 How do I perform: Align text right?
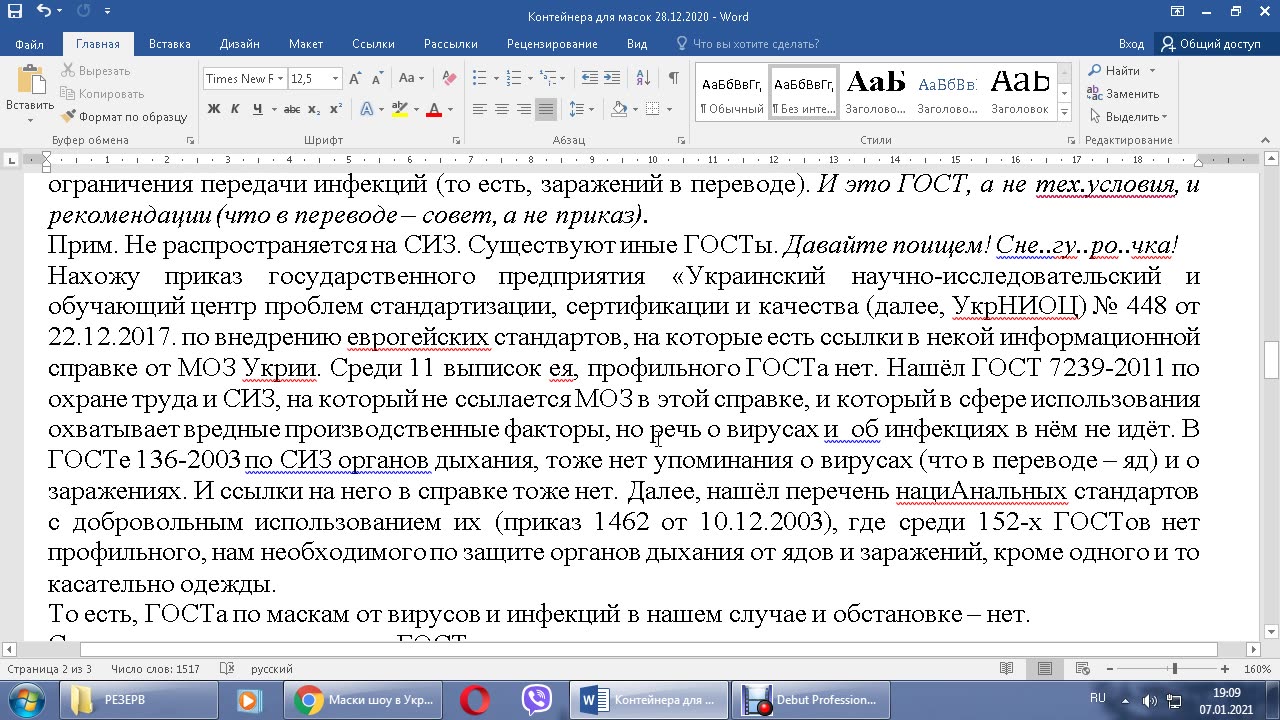point(524,109)
